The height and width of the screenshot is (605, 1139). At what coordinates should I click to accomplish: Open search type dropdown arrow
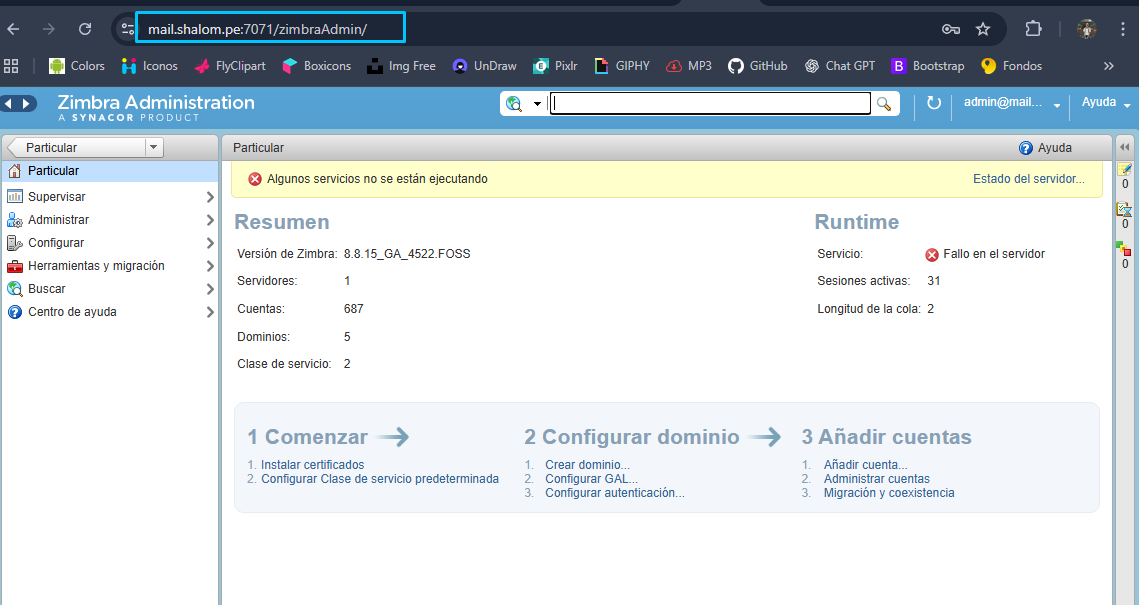pos(537,103)
